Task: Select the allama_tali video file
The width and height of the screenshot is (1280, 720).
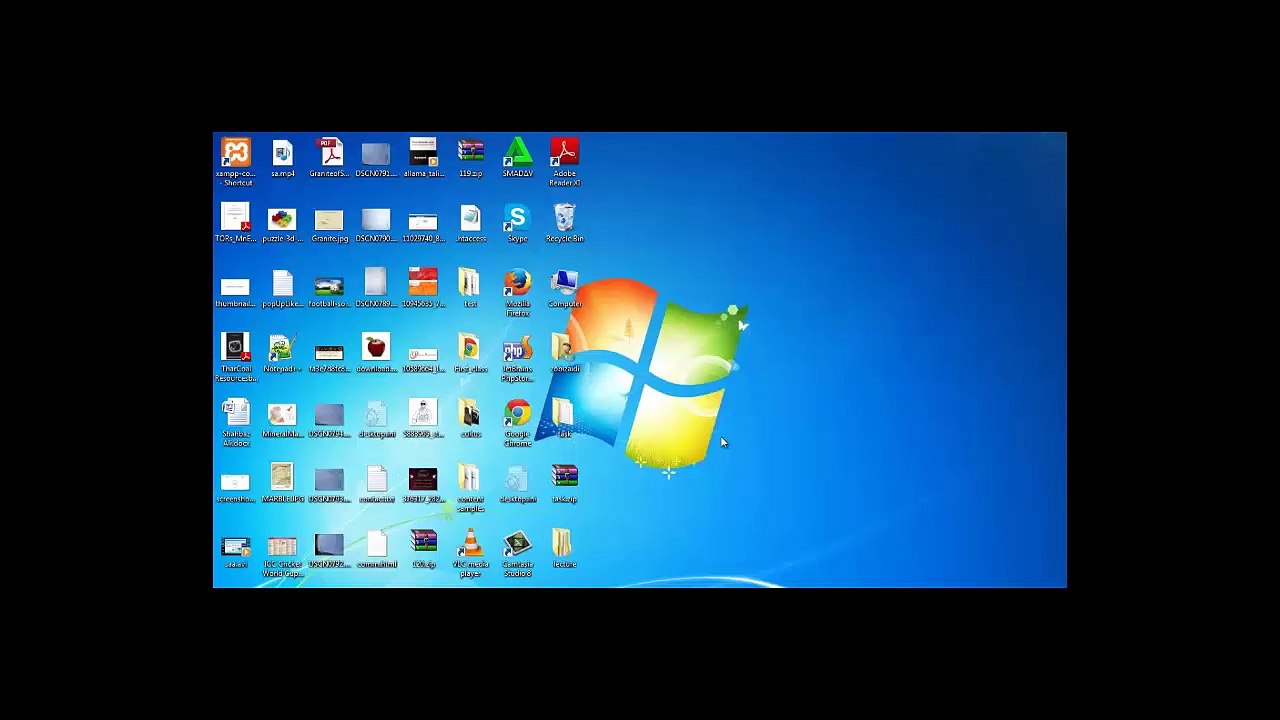Action: tap(423, 153)
